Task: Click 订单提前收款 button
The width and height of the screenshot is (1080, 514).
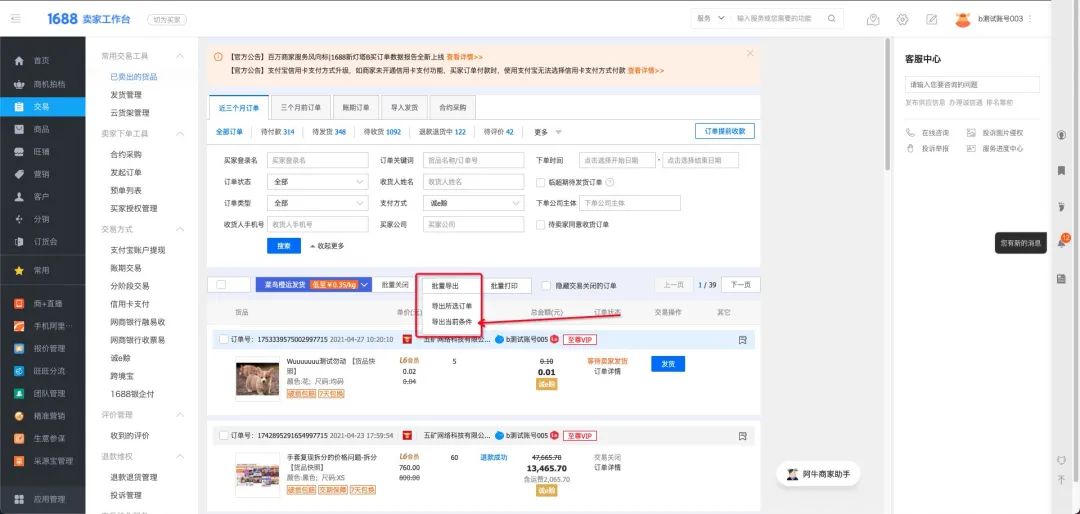Action: [725, 131]
